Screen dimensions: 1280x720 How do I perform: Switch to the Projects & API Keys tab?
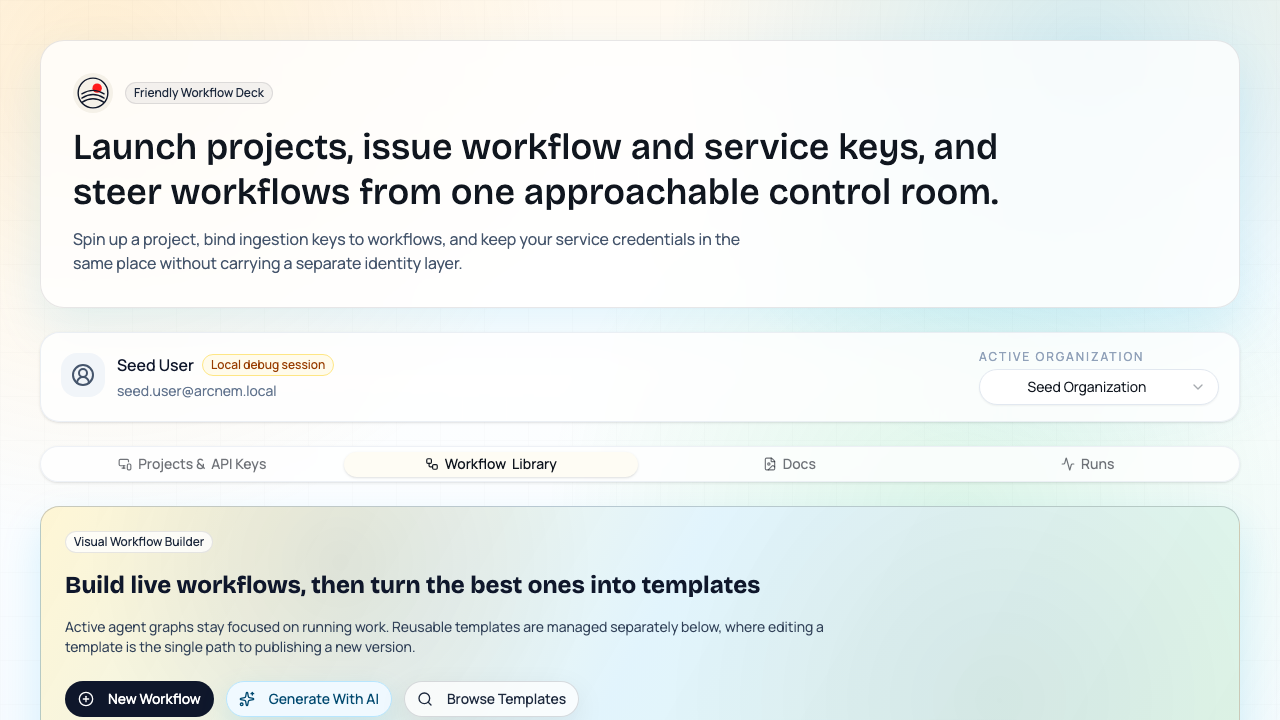pos(192,464)
